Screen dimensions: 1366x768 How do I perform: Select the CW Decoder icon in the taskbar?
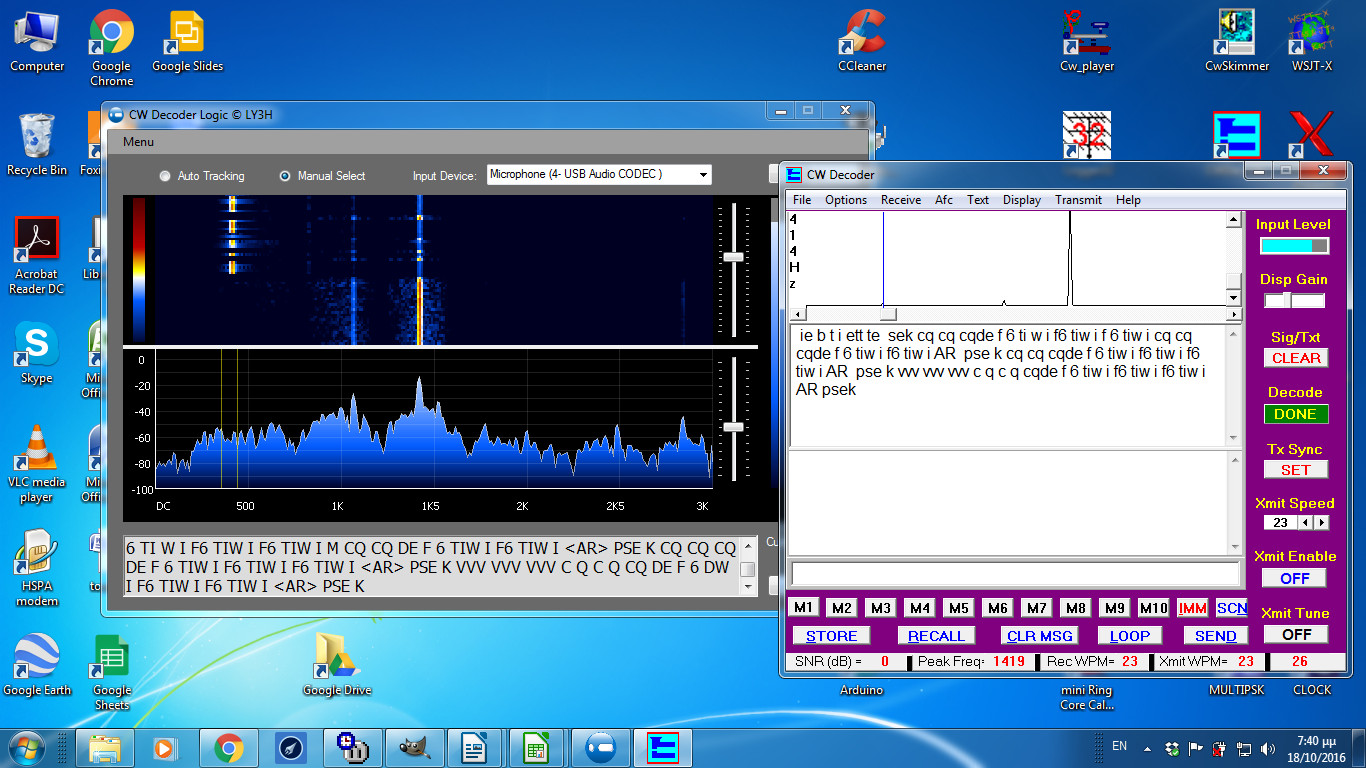[661, 746]
